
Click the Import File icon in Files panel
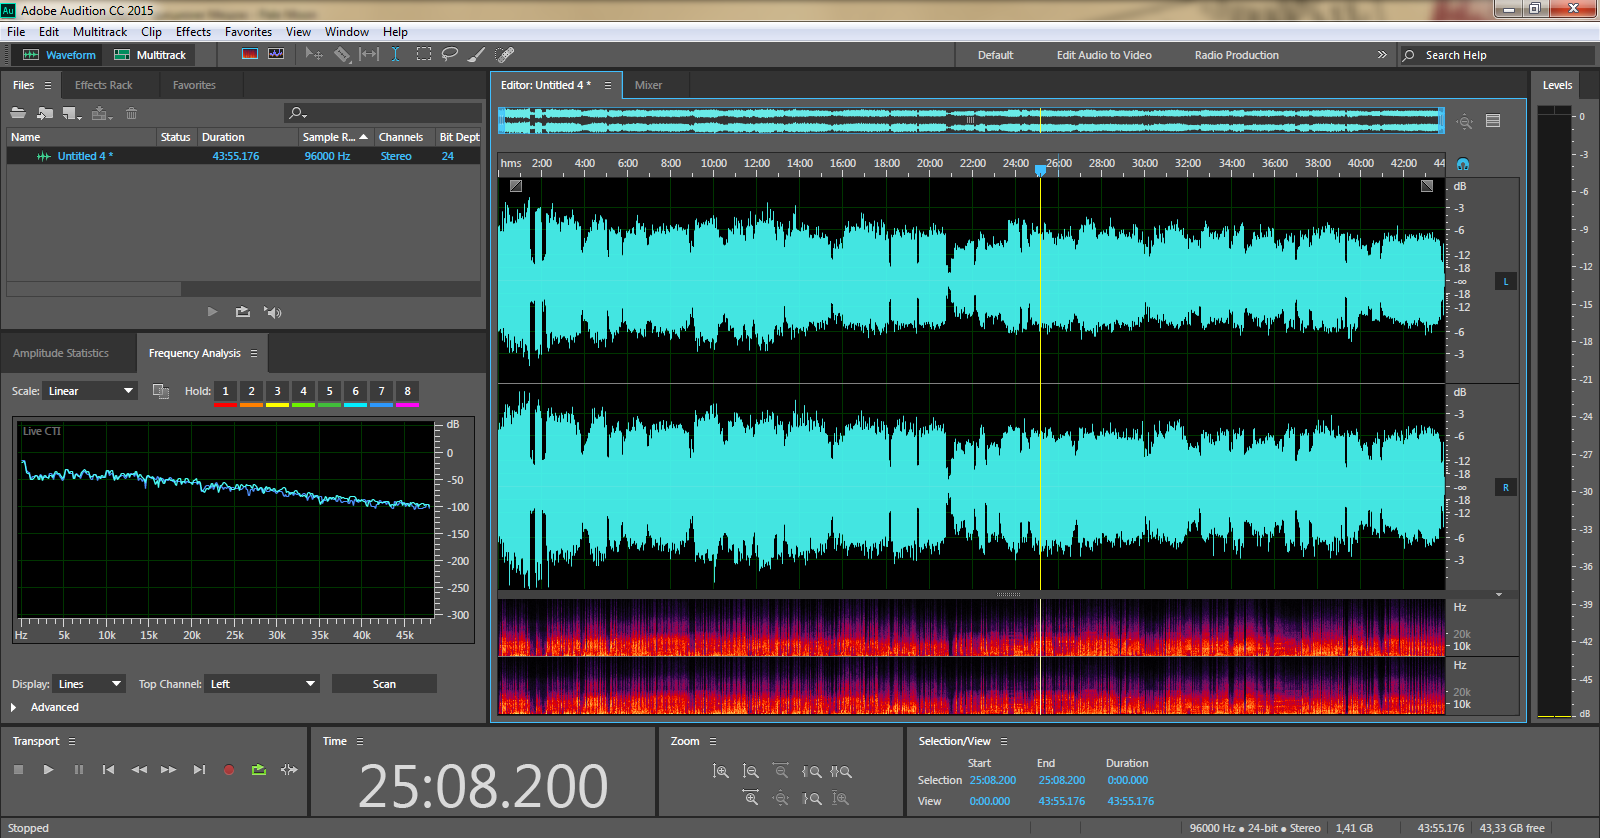click(x=45, y=113)
